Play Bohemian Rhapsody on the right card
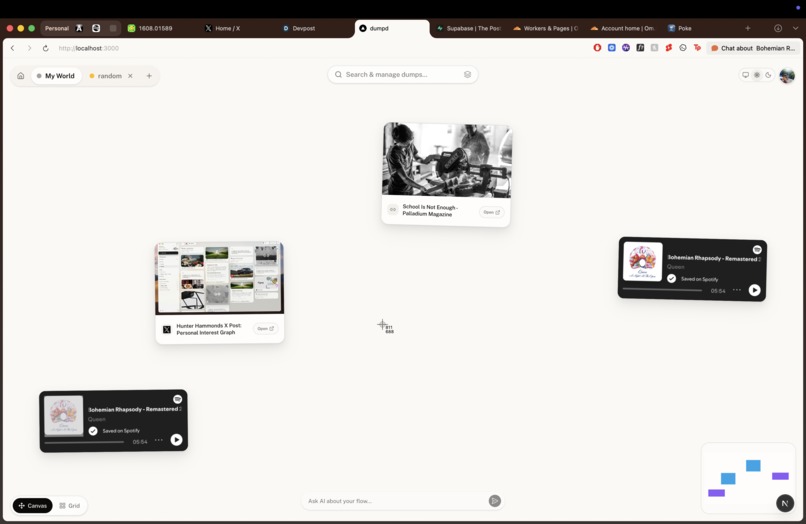 754,290
